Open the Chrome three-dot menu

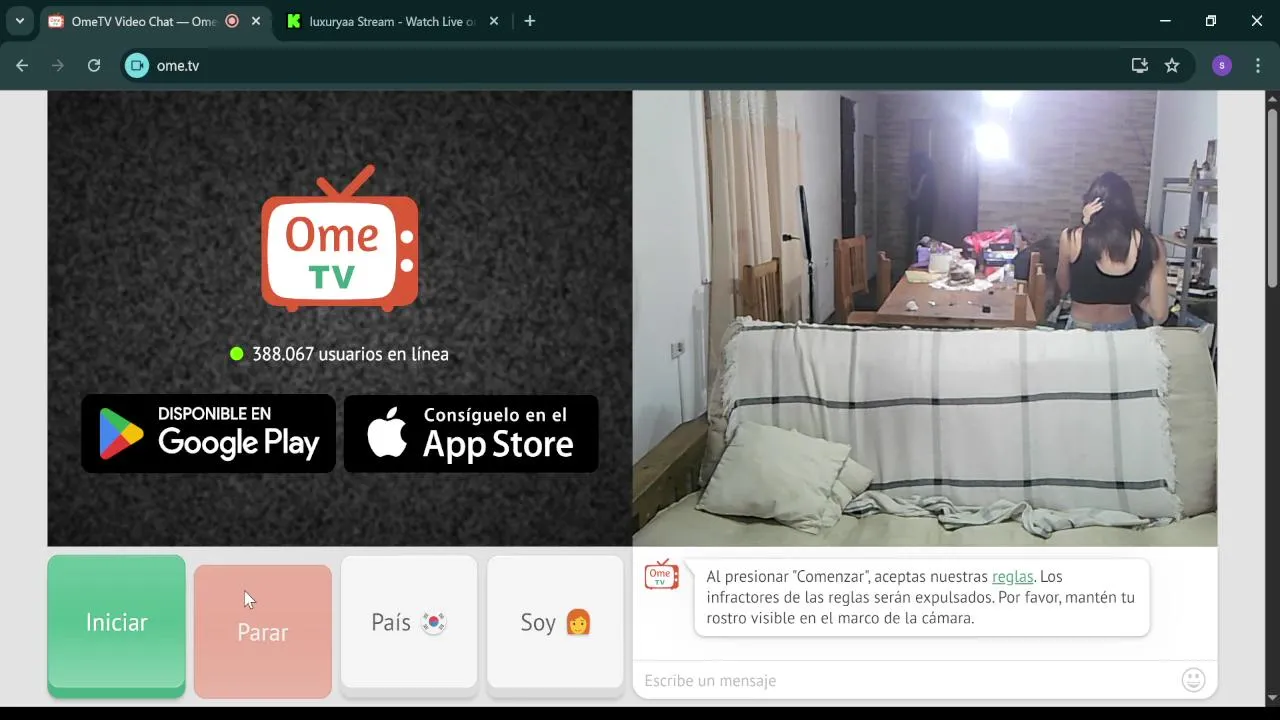(x=1257, y=65)
